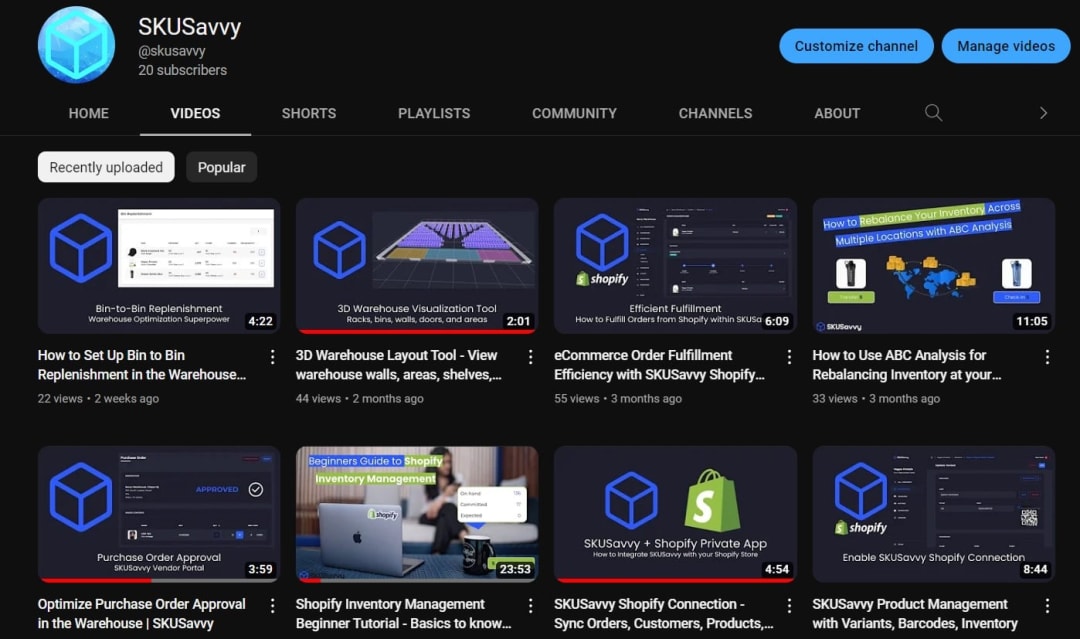This screenshot has height=639, width=1080.
Task: Open options menu for Bin to Bin Replenishment video
Action: [x=273, y=357]
